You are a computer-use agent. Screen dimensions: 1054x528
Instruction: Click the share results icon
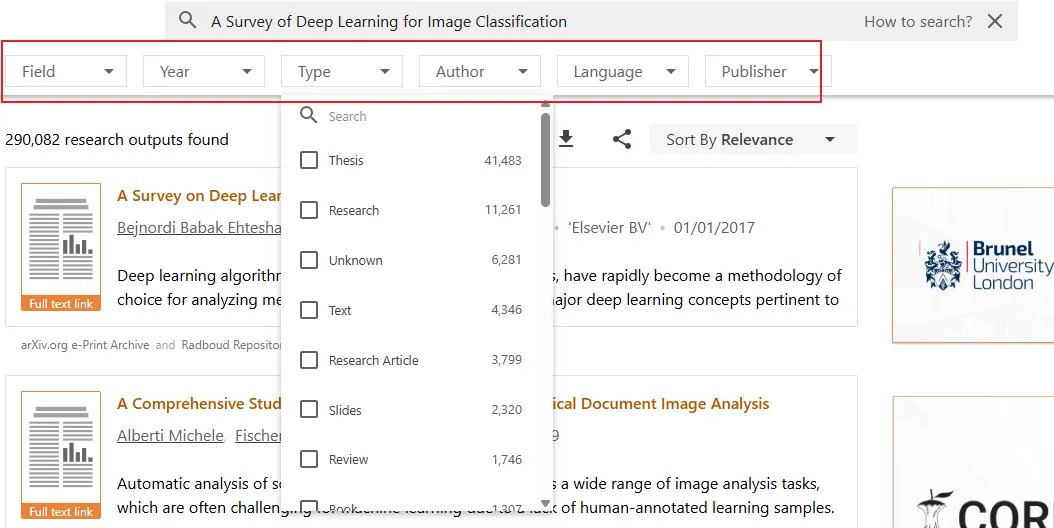click(x=622, y=139)
